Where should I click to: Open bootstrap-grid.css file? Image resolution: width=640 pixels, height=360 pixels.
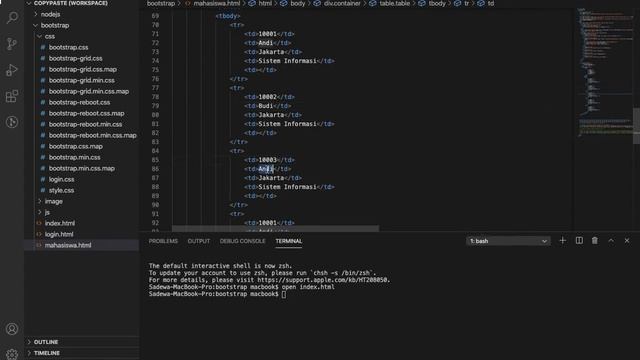tap(76, 58)
